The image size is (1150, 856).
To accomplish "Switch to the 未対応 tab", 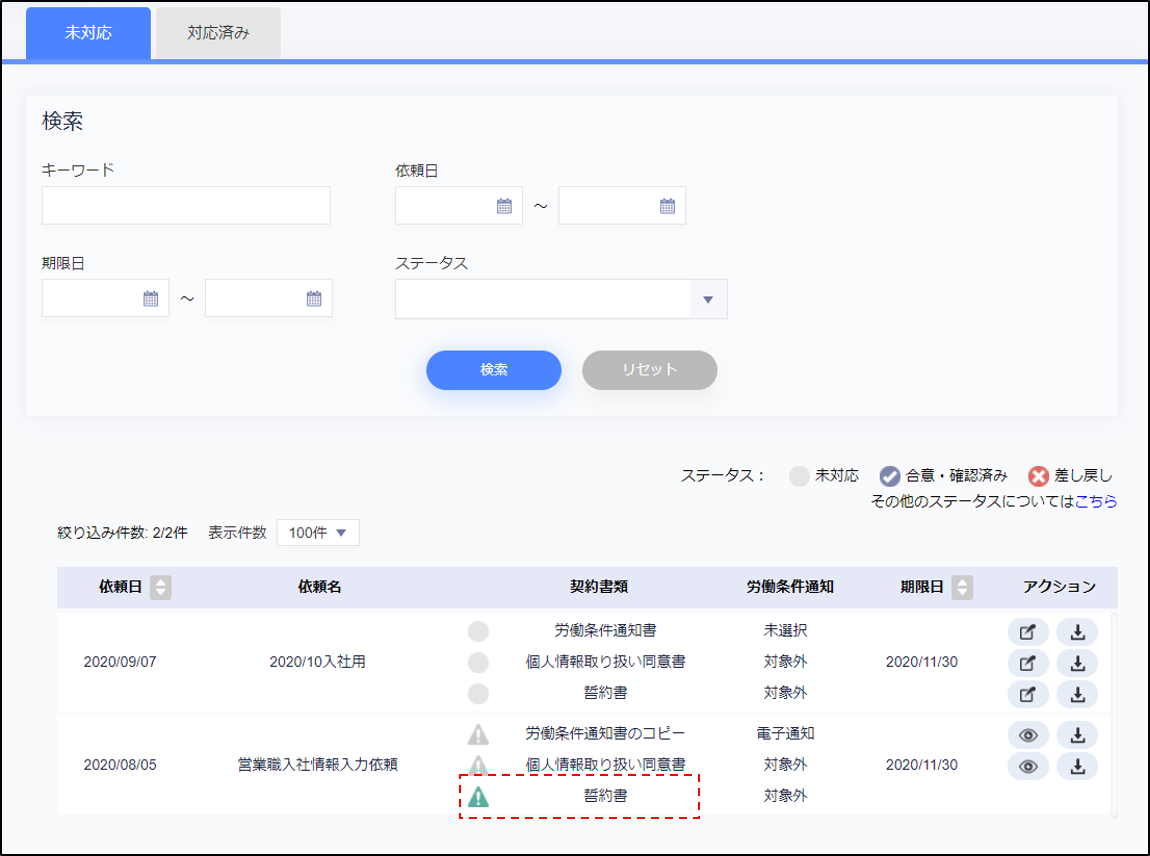I will (x=88, y=33).
